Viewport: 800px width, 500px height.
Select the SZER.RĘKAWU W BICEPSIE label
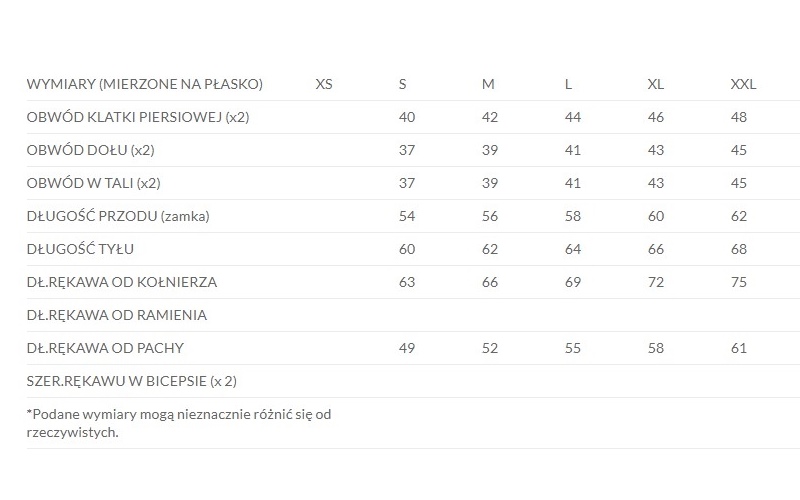coord(132,381)
